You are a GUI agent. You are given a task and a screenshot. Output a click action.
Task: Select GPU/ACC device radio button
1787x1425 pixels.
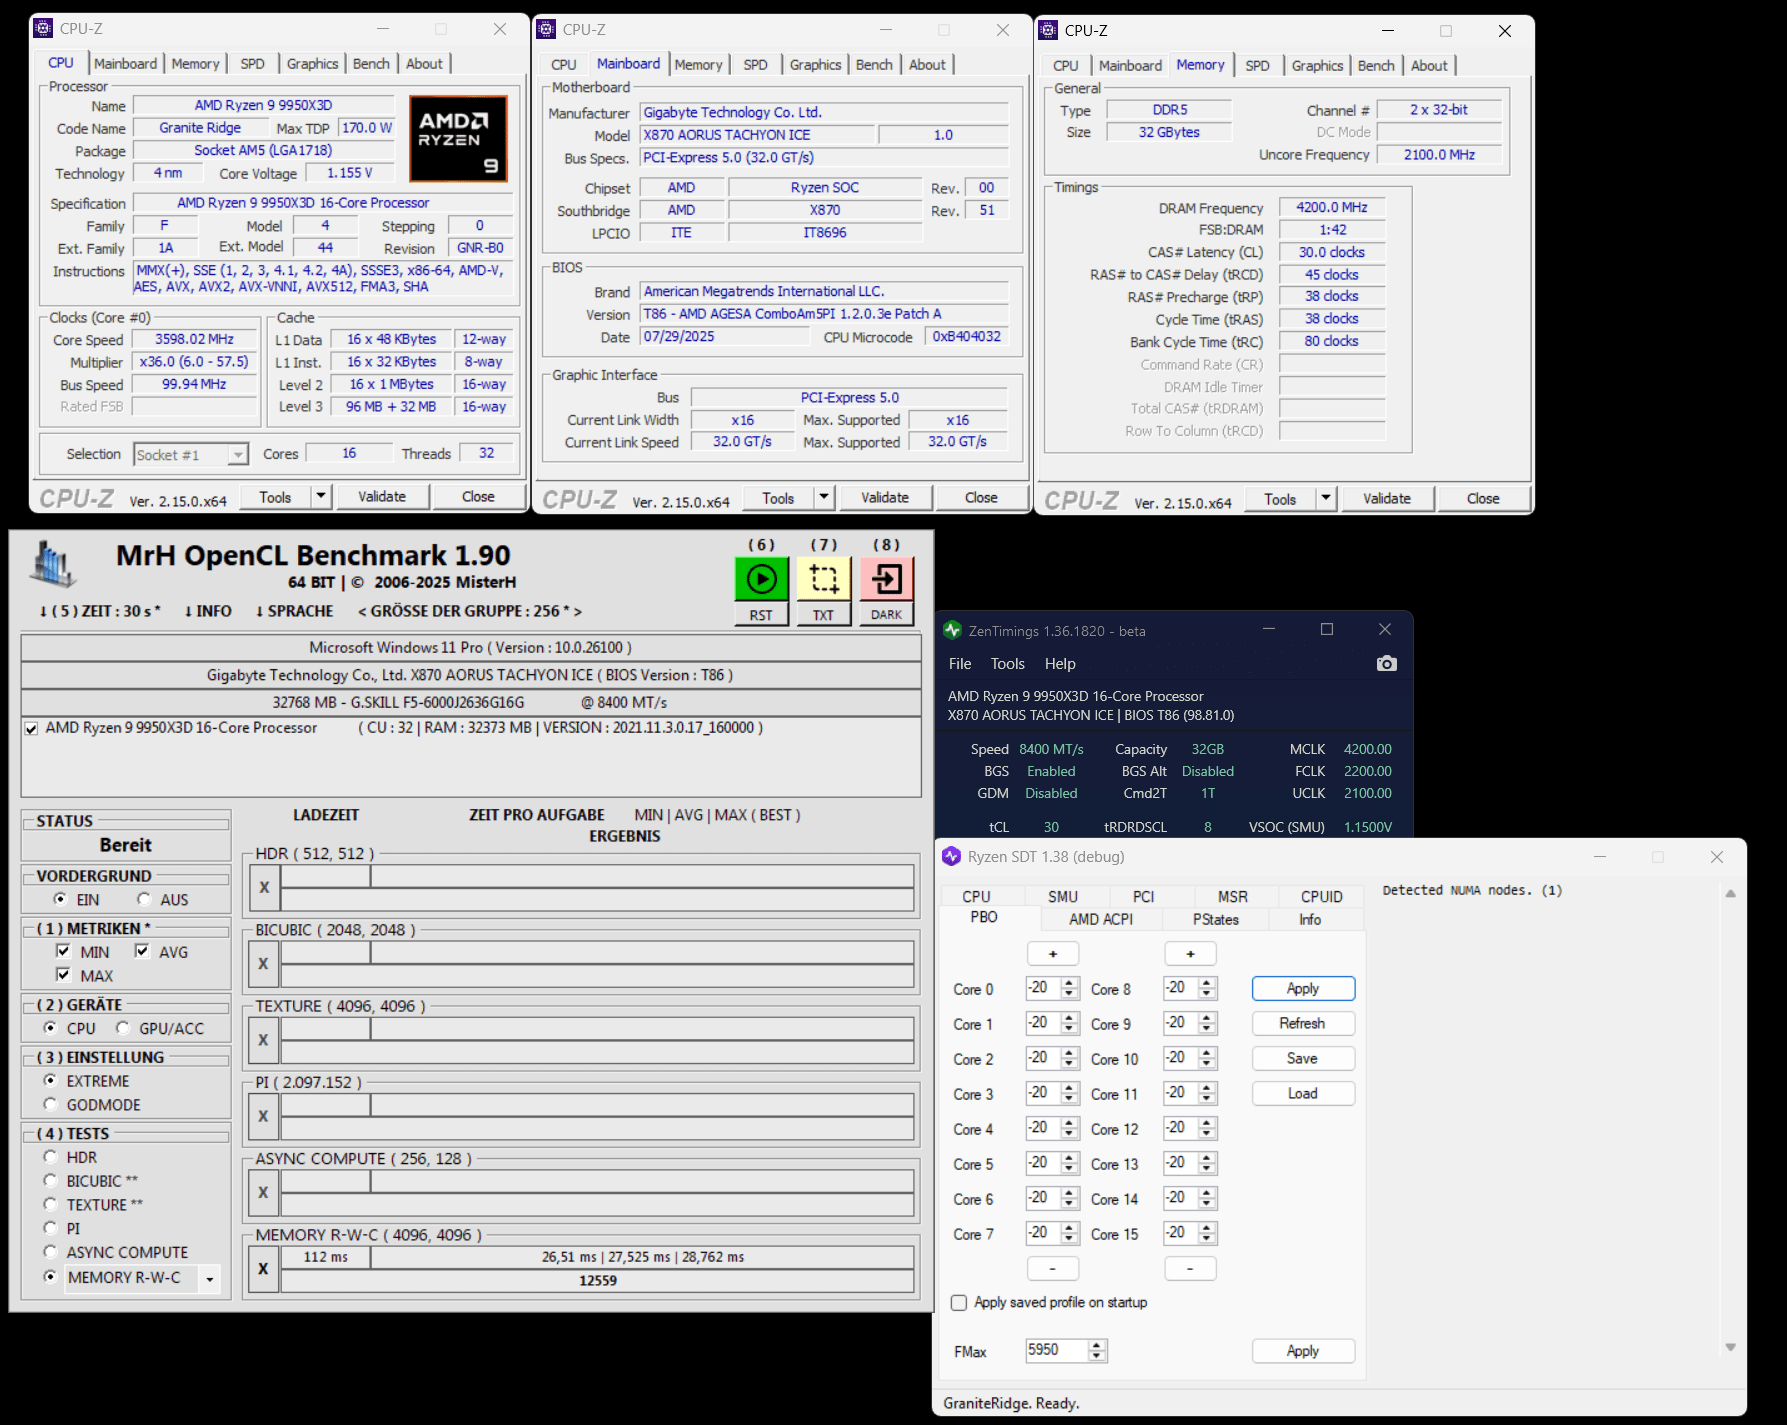point(123,1028)
